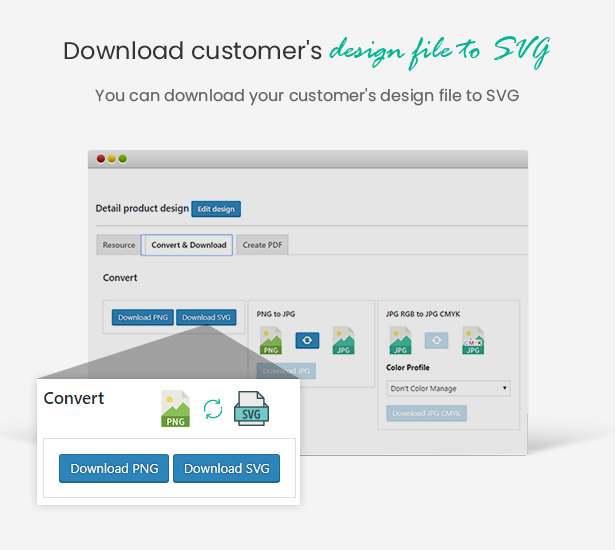Click the large SVG file icon in the callout

(x=251, y=408)
